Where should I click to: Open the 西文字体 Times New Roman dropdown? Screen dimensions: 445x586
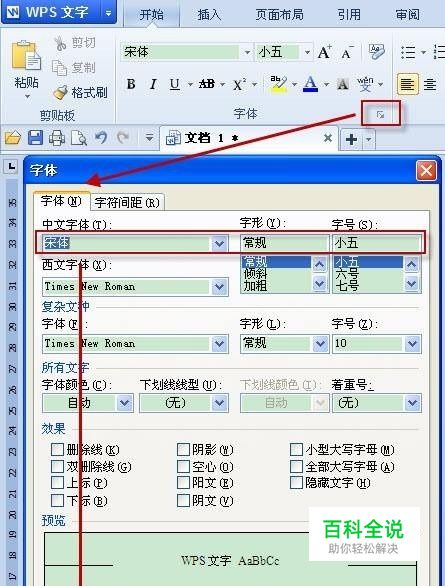click(x=219, y=287)
